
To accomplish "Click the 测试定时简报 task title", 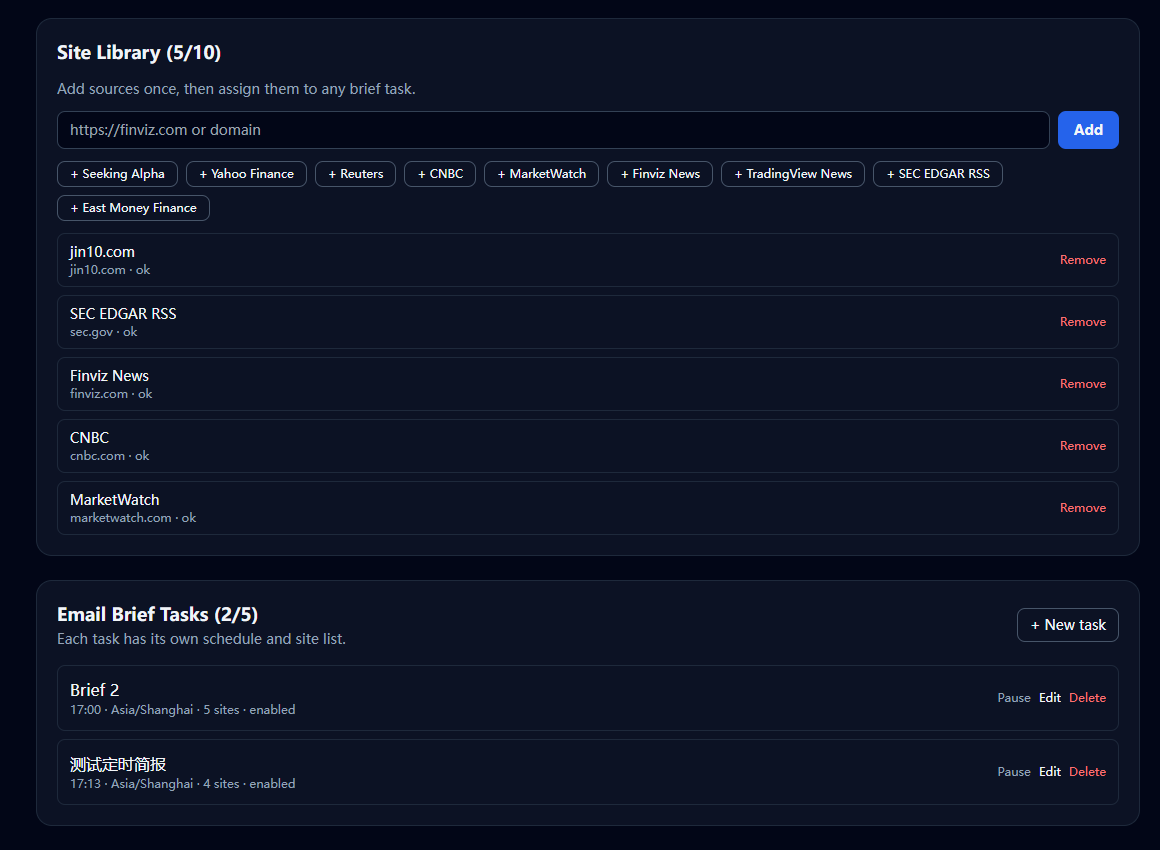I will 118,764.
